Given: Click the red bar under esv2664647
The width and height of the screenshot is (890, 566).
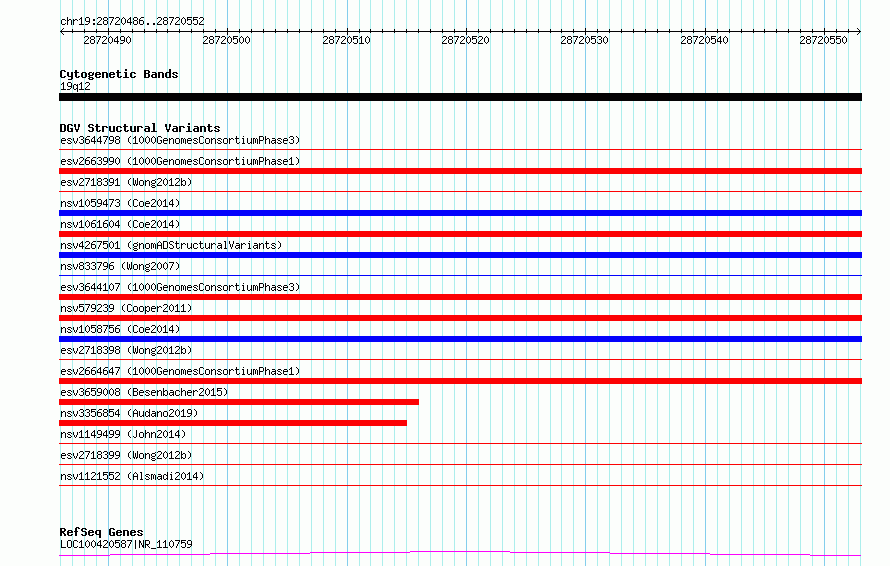Looking at the screenshot, I should 460,381.
